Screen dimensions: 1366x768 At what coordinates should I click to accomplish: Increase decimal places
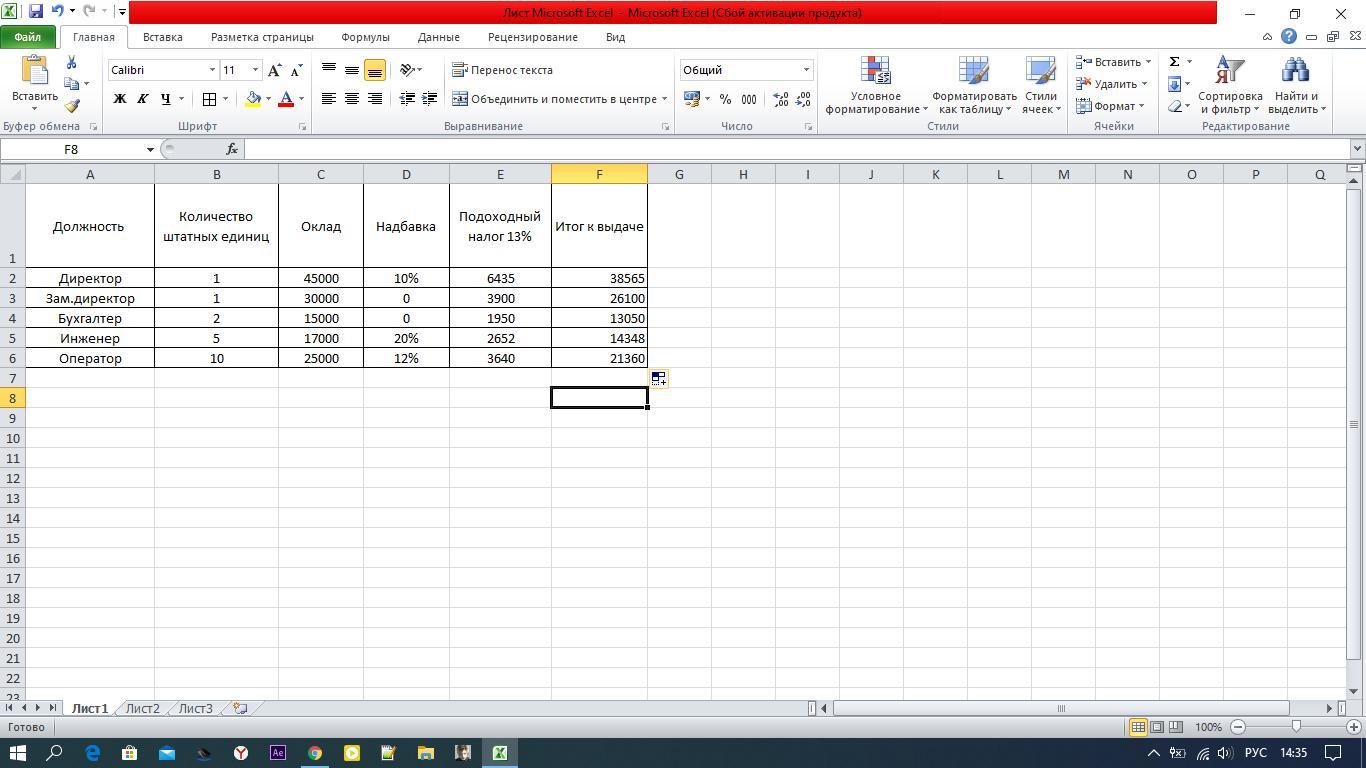780,99
